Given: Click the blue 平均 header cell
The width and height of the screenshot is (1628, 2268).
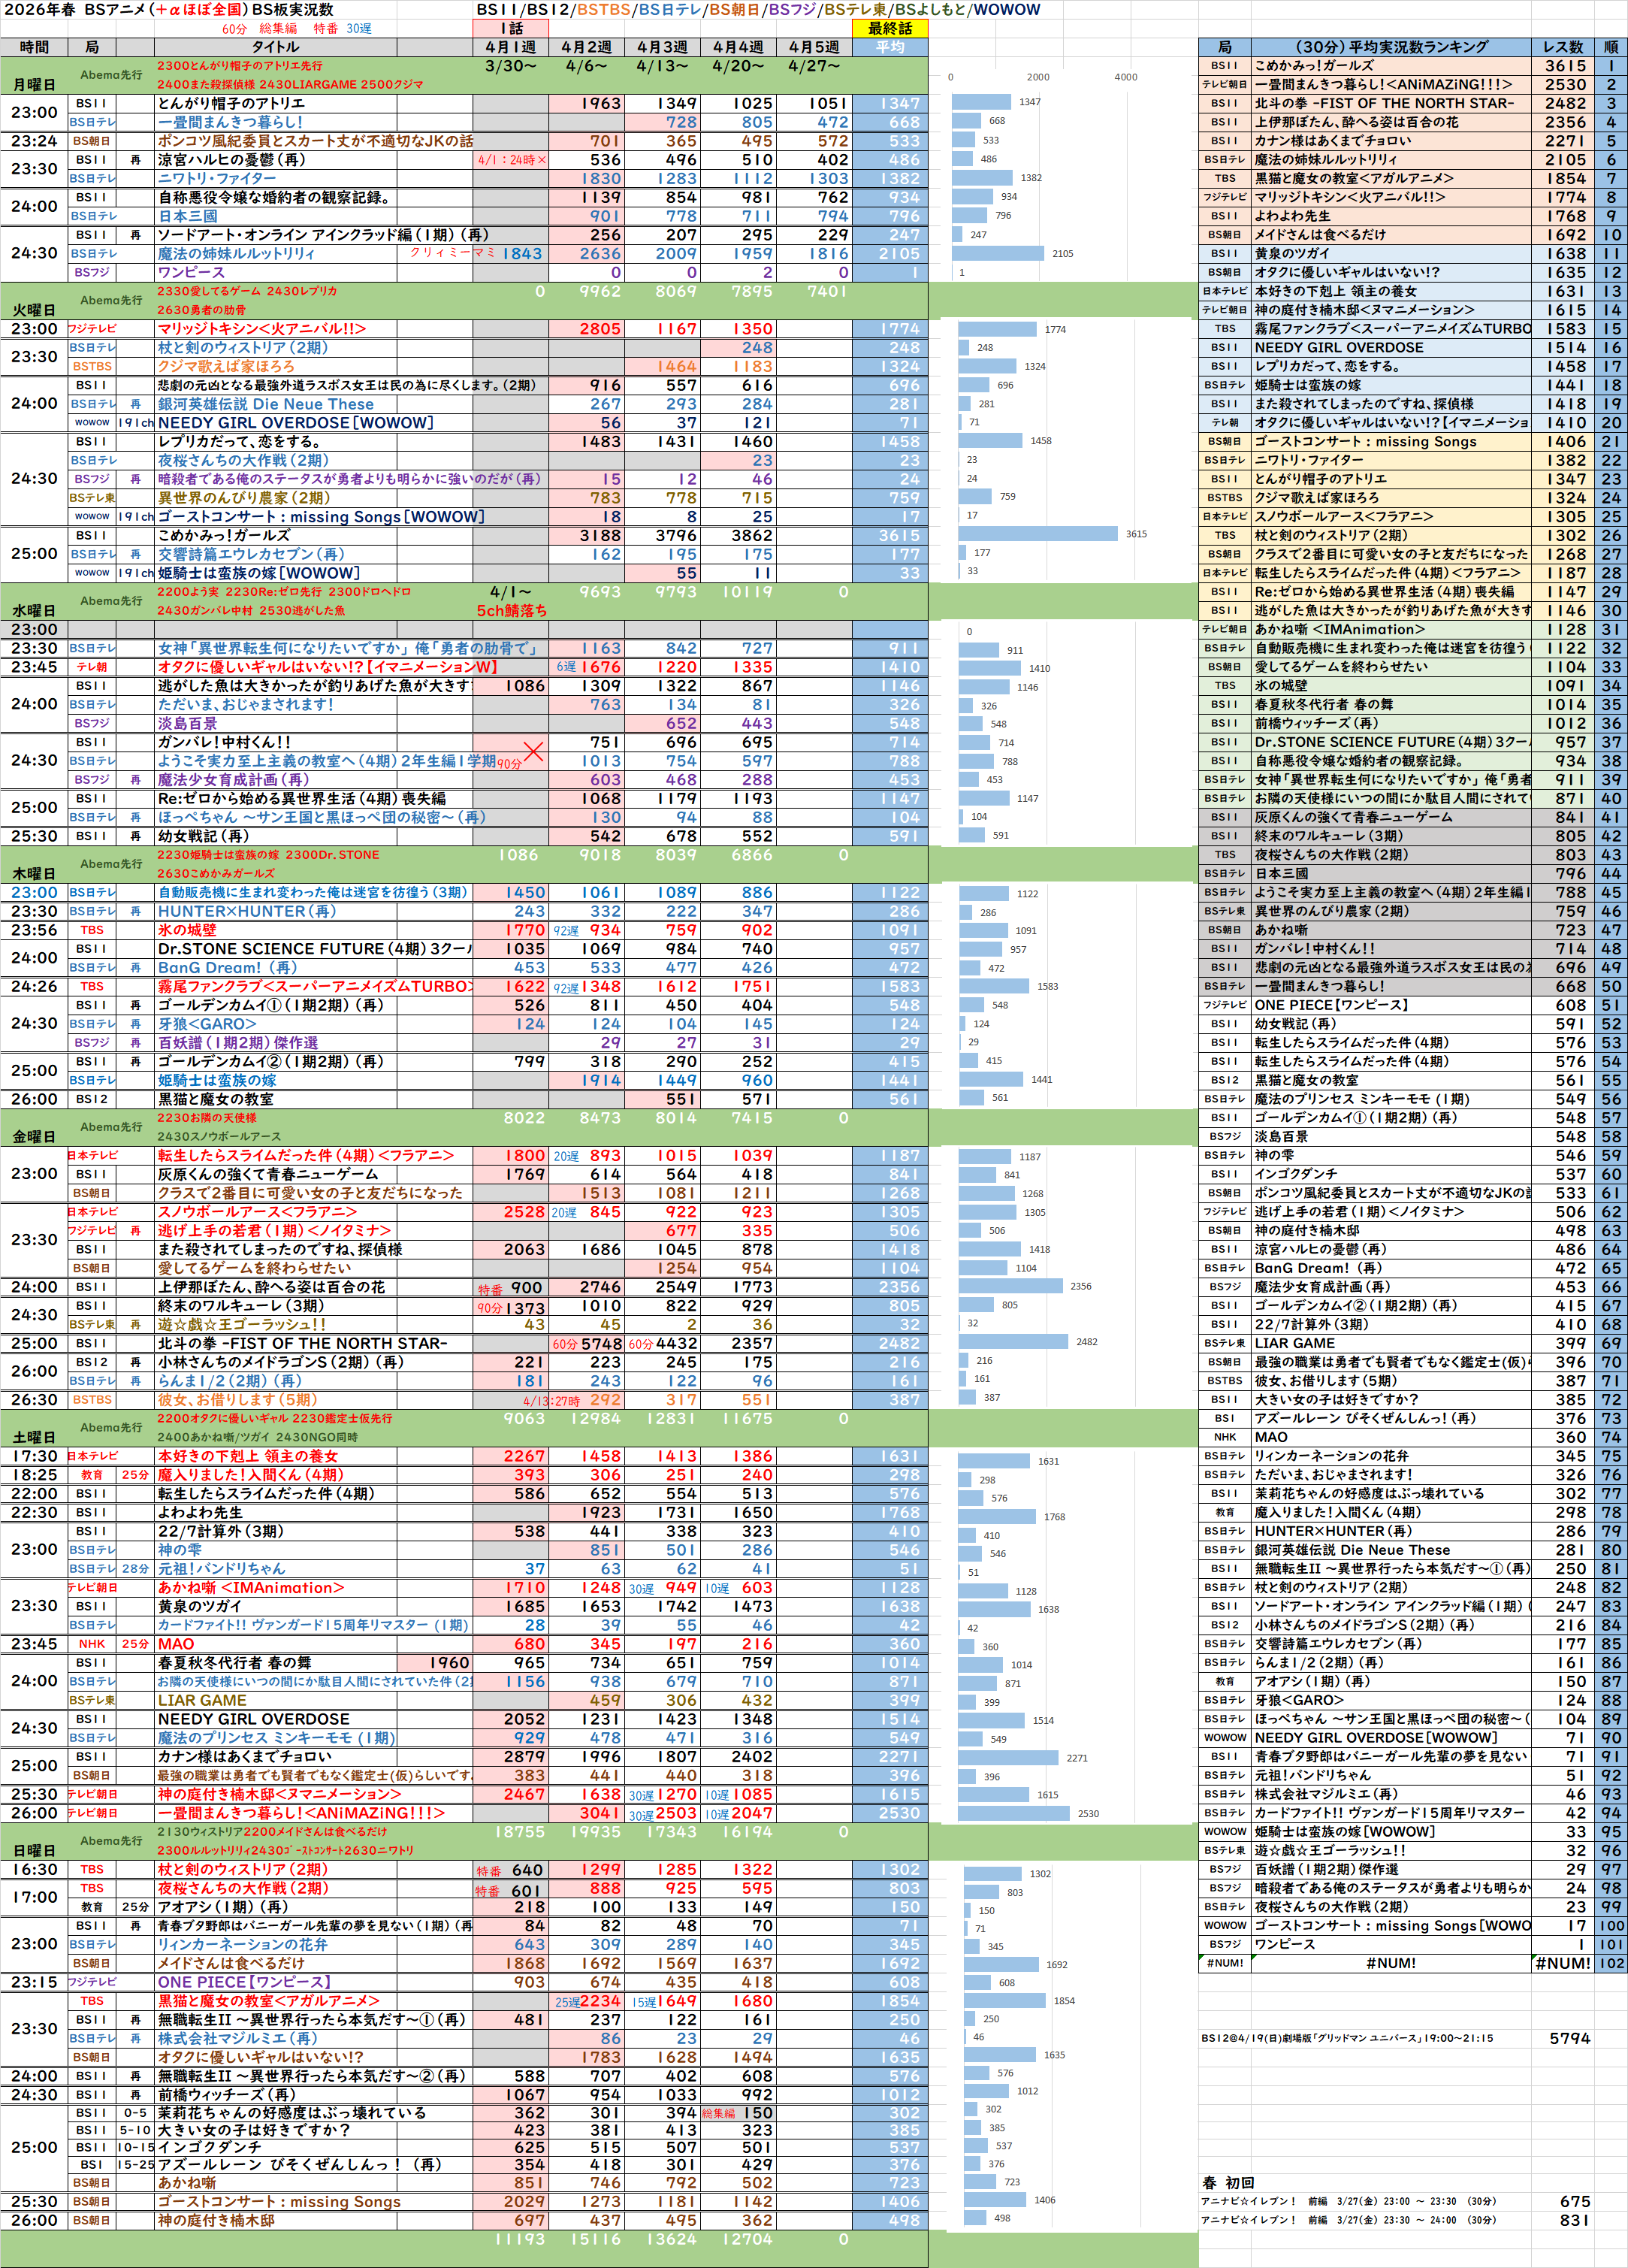Looking at the screenshot, I should pos(889,47).
